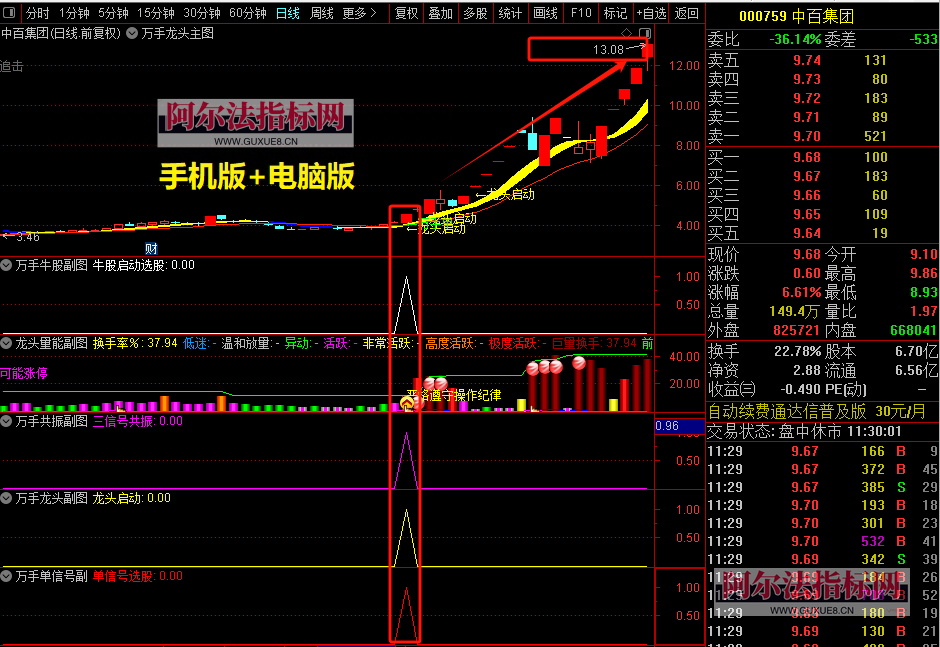Image resolution: width=940 pixels, height=647 pixels.
Task: Click the indicator icon beside 万手龙头主图 label
Action: pos(130,33)
